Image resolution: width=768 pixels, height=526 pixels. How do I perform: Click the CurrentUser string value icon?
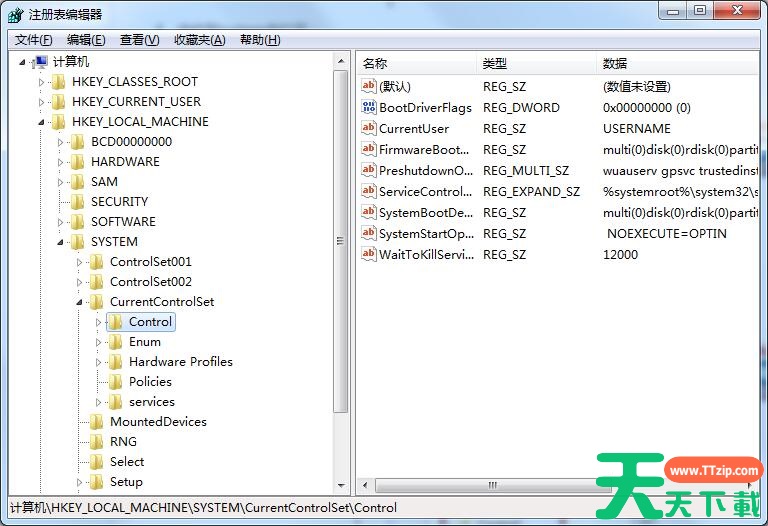click(x=368, y=128)
